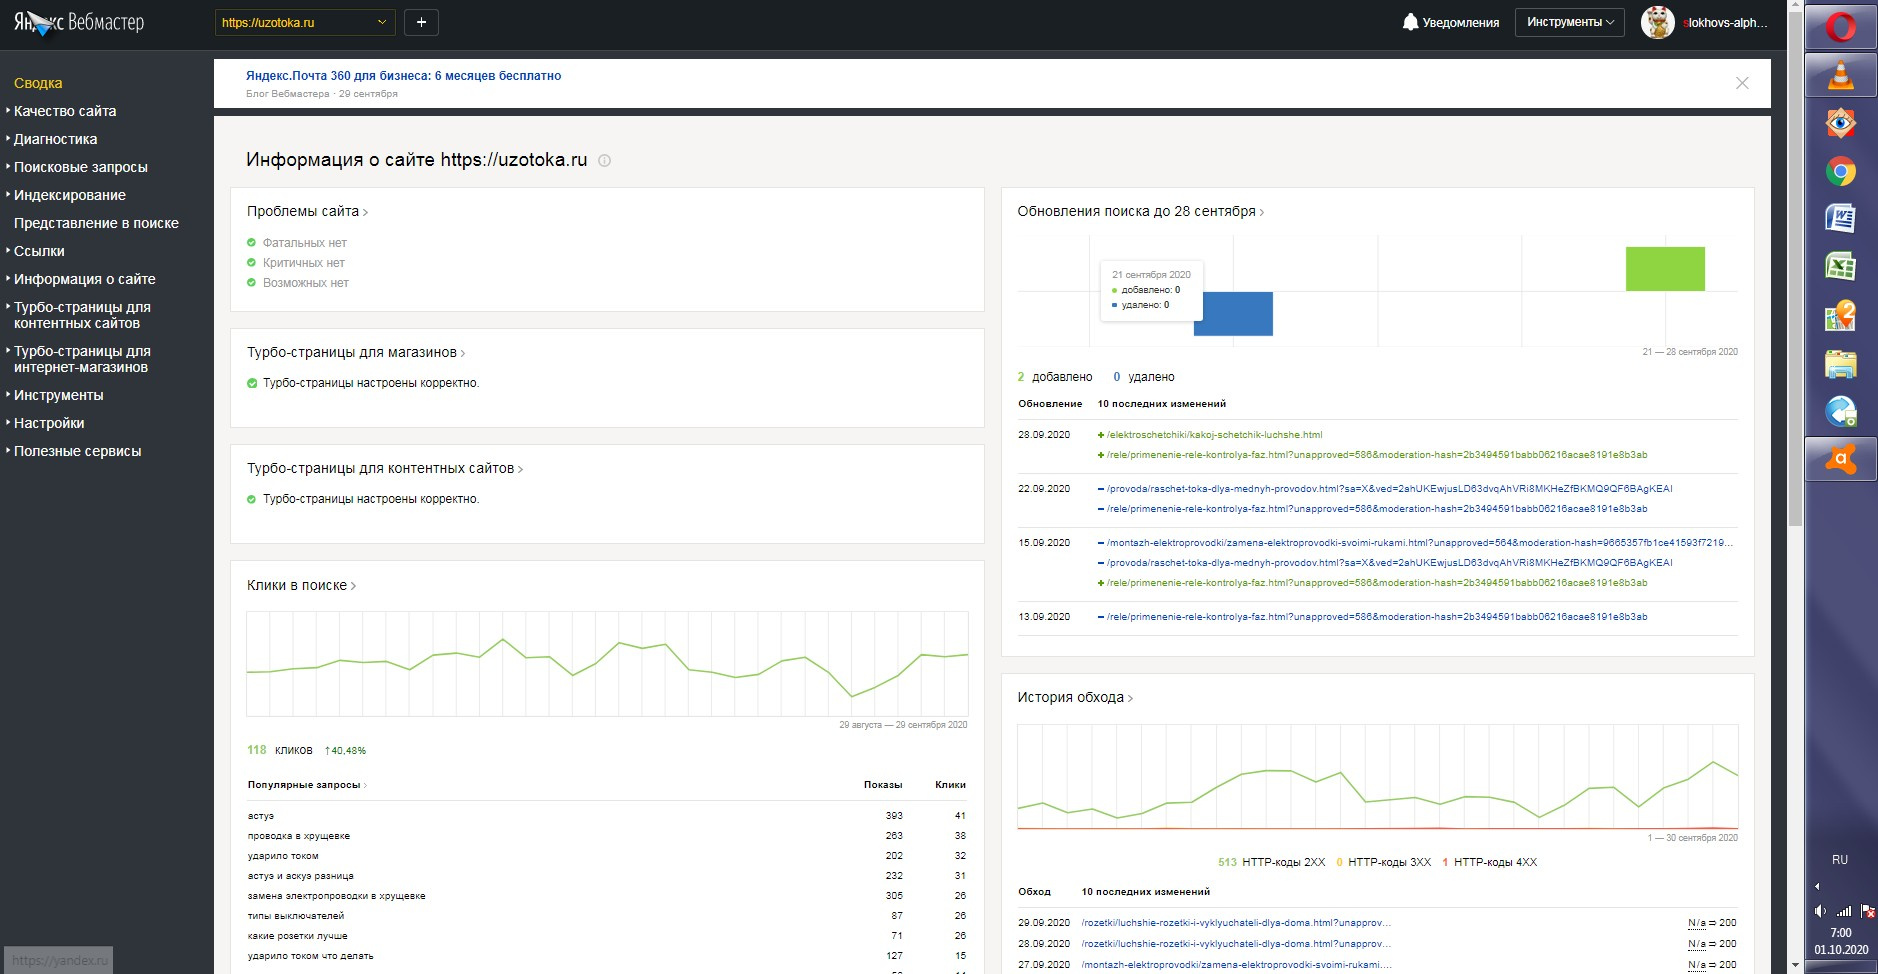
Task: Click the plus button to add site
Action: pos(421,22)
